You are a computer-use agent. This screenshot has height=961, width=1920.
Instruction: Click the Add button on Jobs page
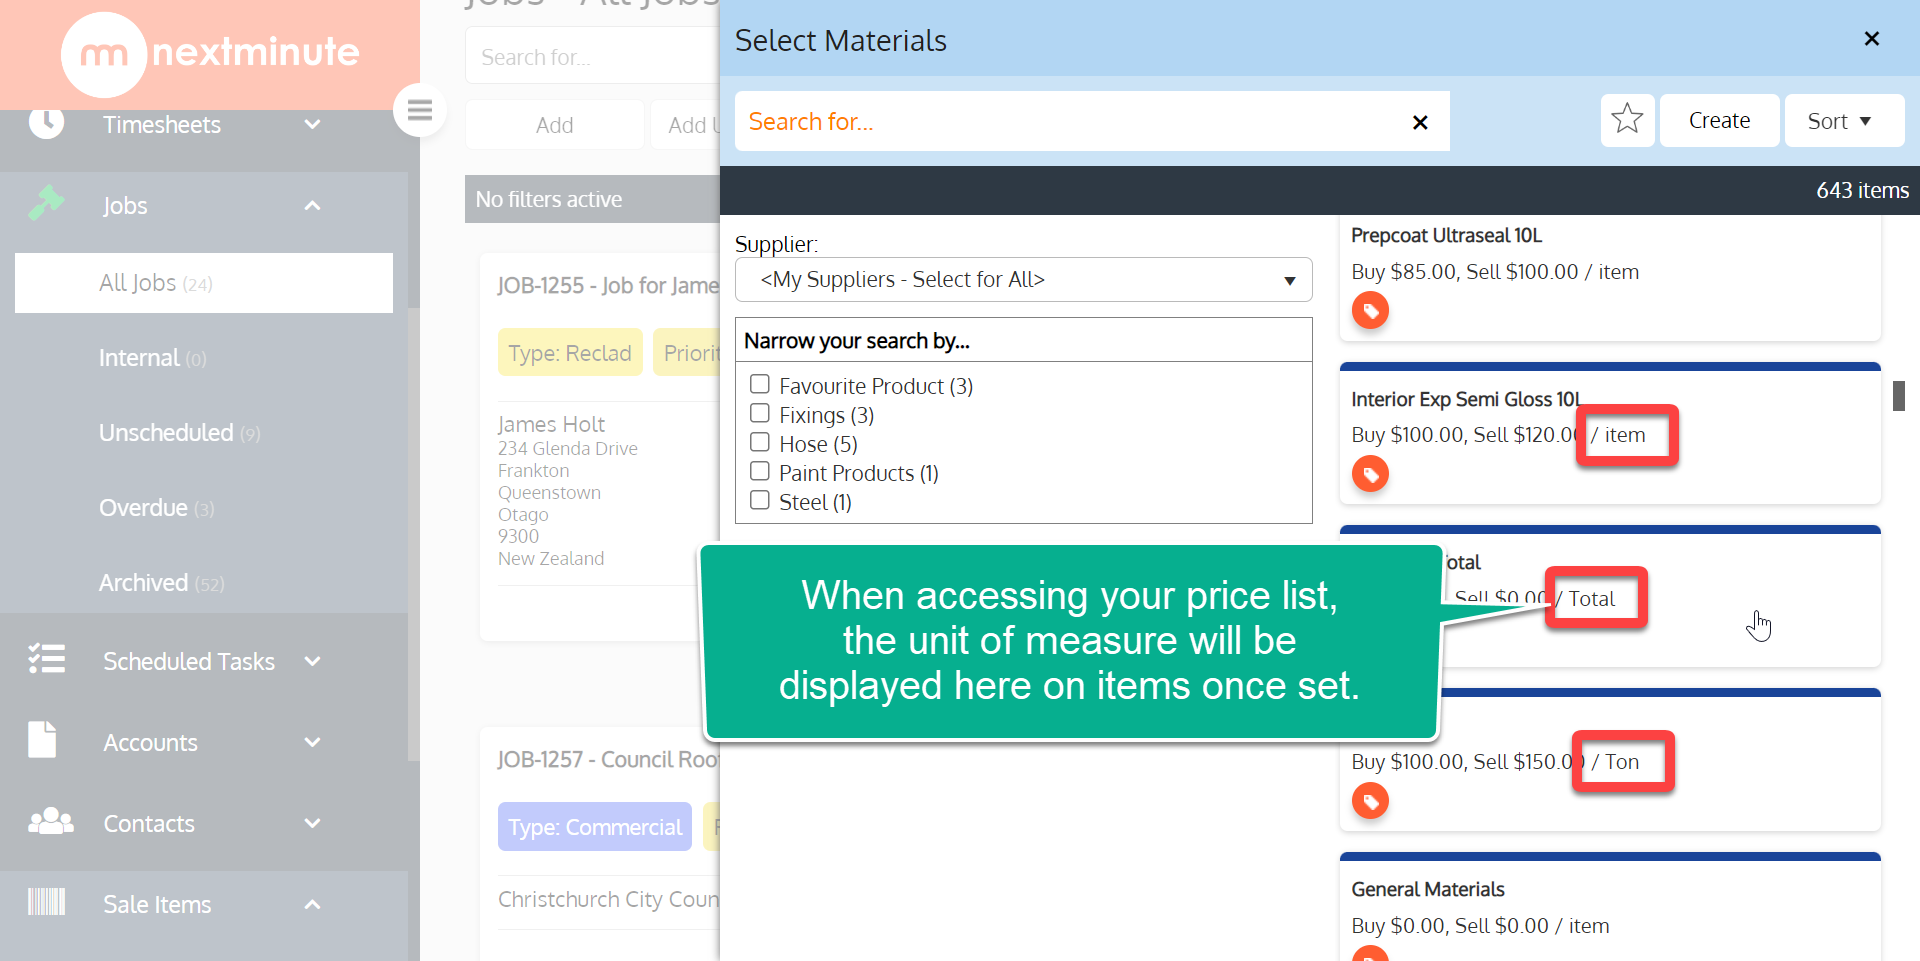tap(555, 125)
